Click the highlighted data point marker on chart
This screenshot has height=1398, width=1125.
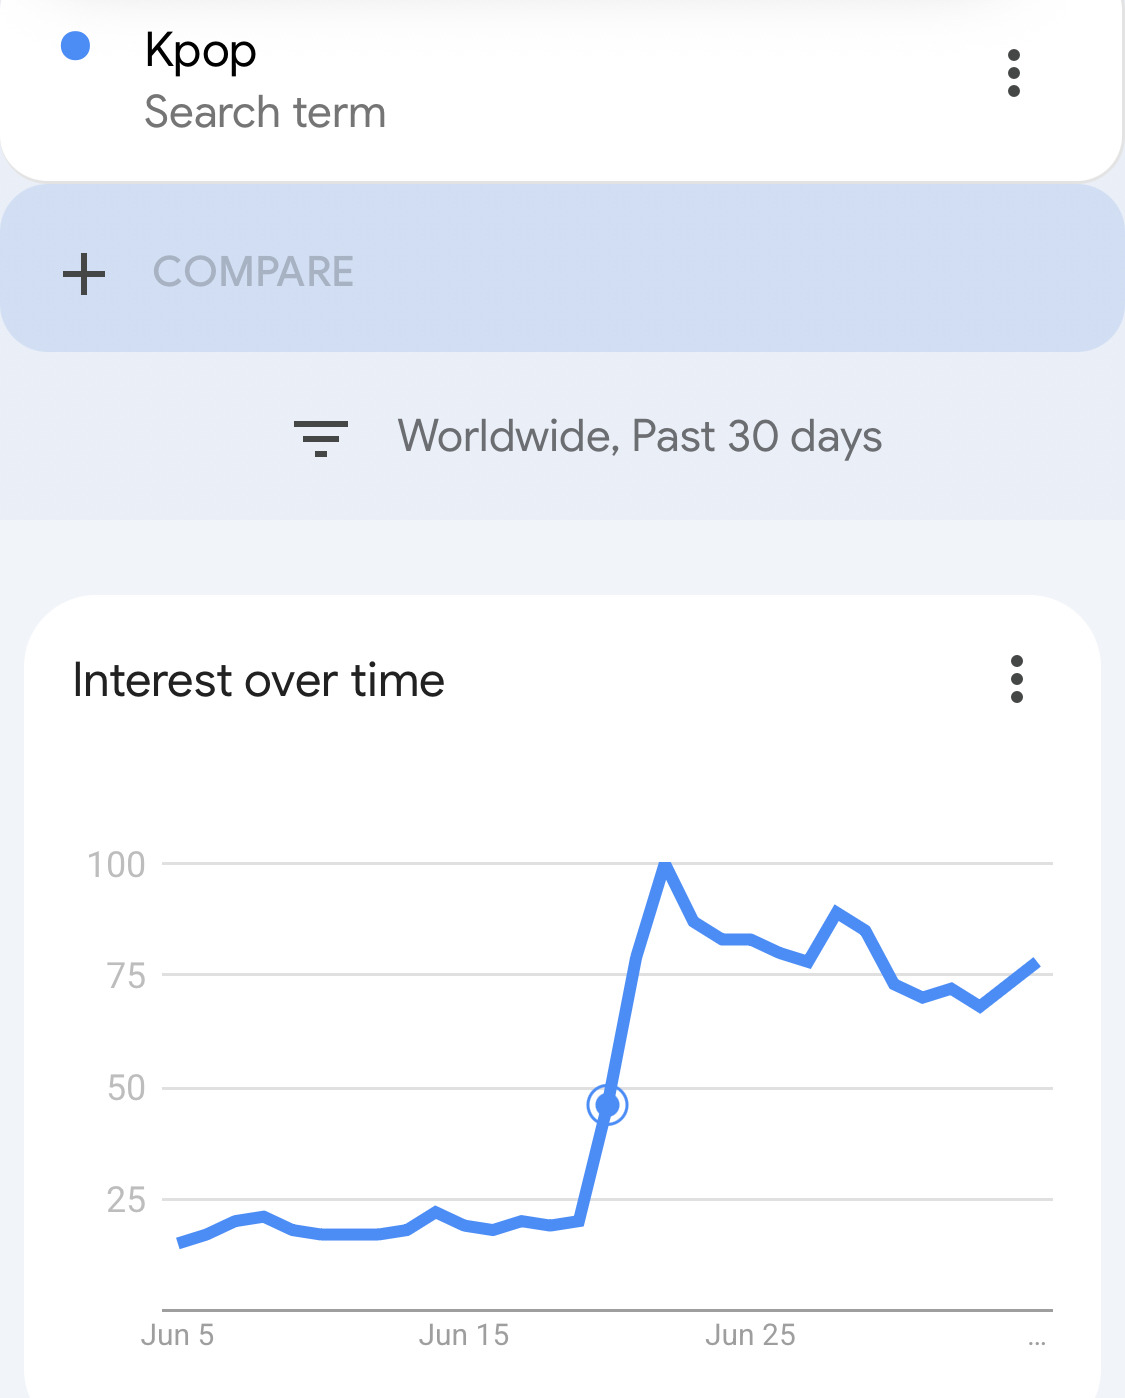607,1105
